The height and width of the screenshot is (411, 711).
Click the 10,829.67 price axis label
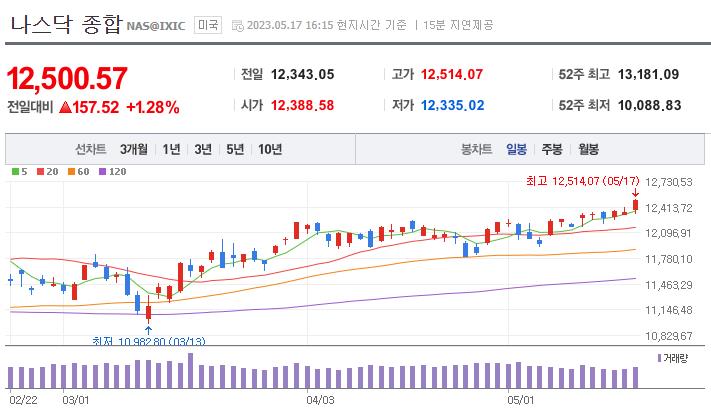pyautogui.click(x=669, y=336)
